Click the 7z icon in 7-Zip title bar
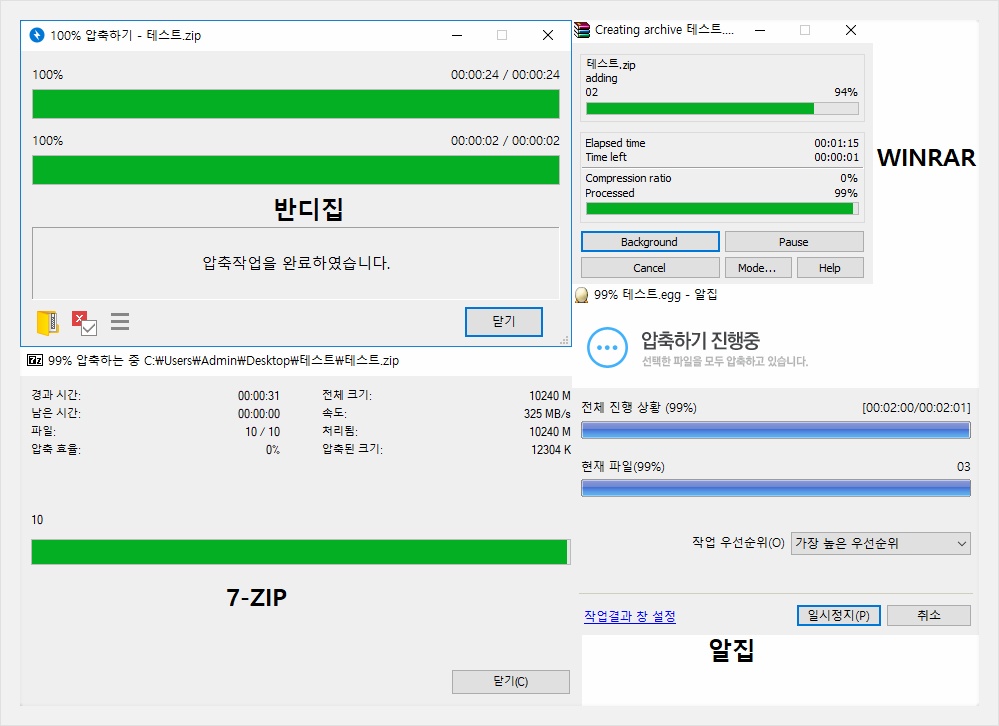 [35, 360]
